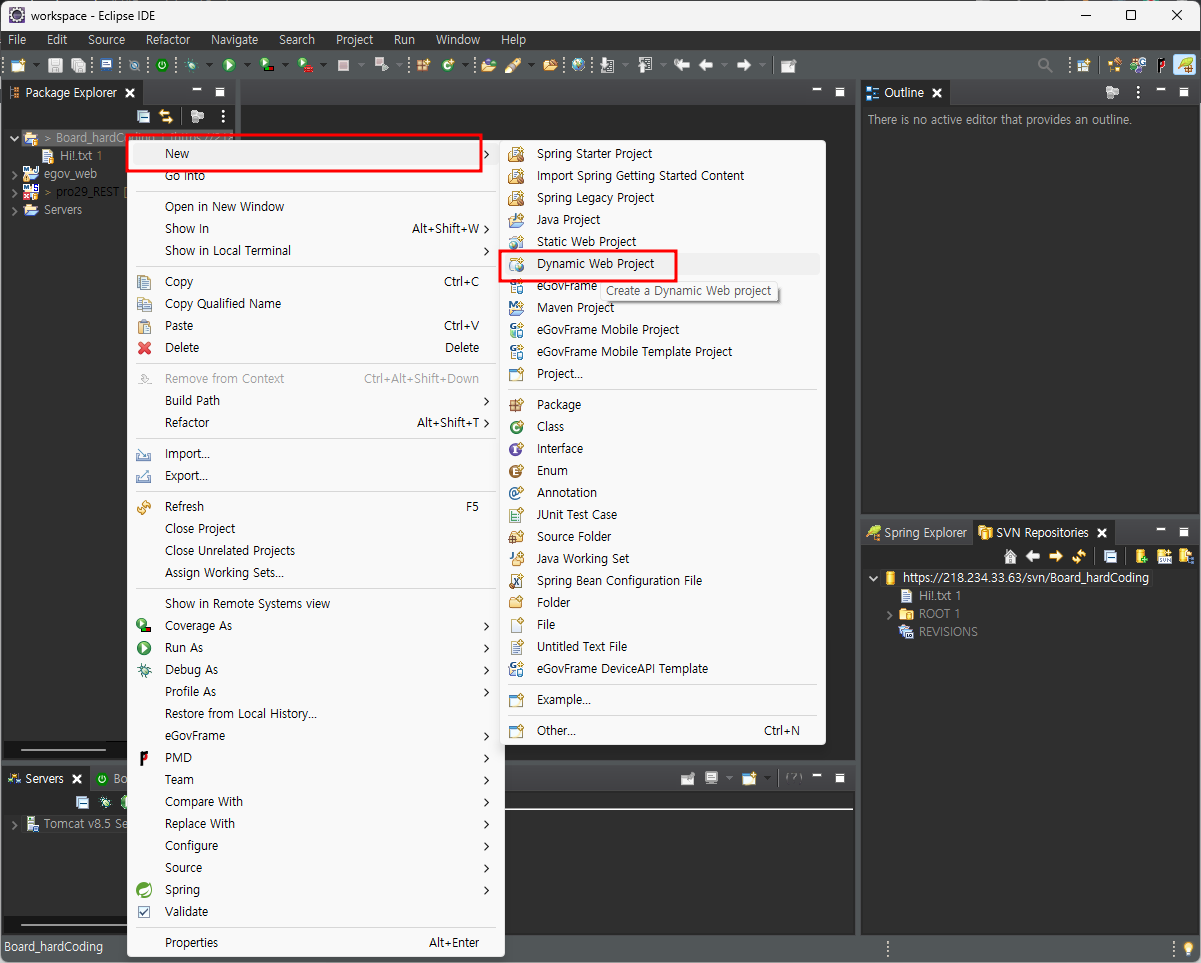This screenshot has width=1201, height=963.
Task: Click the forward arrow in SVN Repositories toolbar
Action: click(1056, 556)
